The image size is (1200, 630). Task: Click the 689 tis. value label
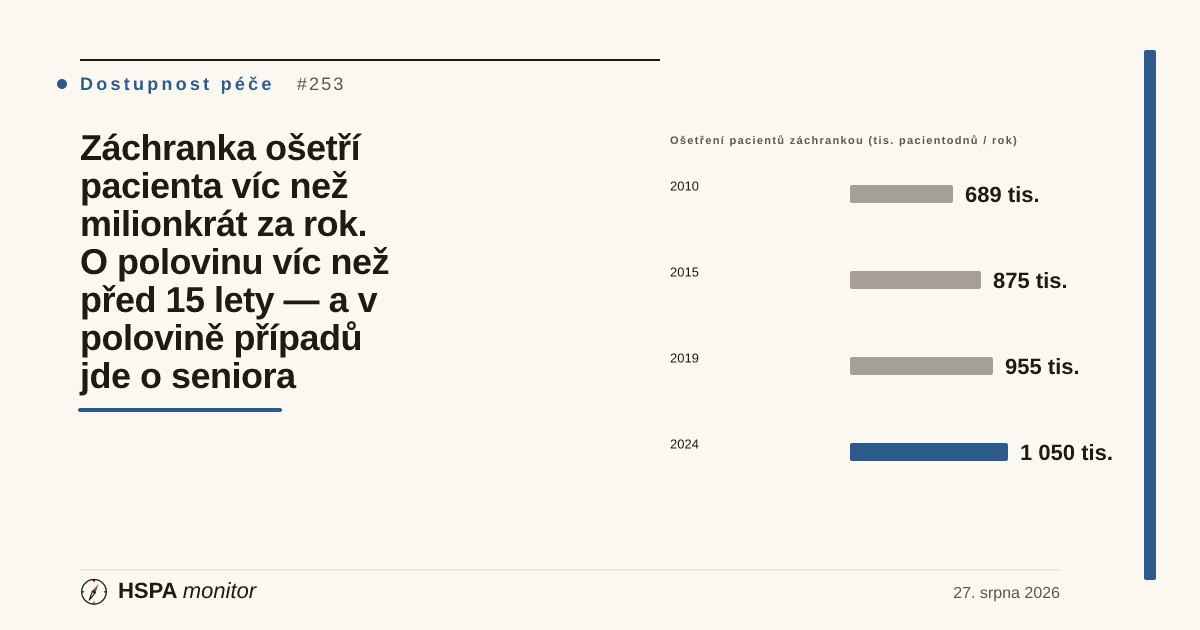tap(1002, 195)
